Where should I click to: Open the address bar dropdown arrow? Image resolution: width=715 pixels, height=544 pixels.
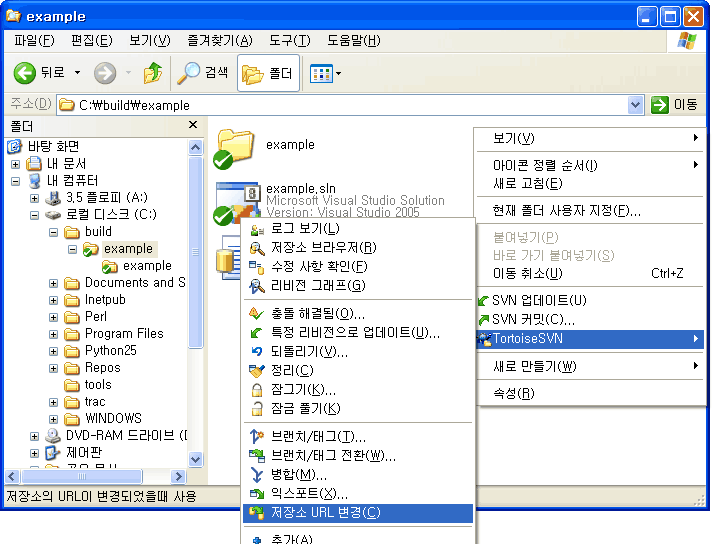click(x=635, y=105)
